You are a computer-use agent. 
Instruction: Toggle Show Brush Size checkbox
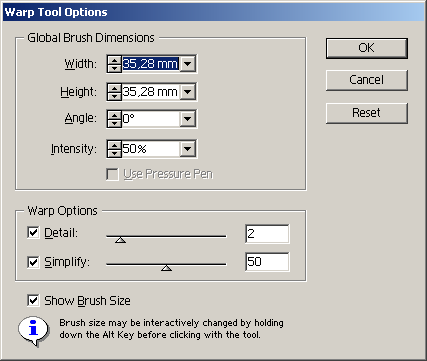coord(33,301)
